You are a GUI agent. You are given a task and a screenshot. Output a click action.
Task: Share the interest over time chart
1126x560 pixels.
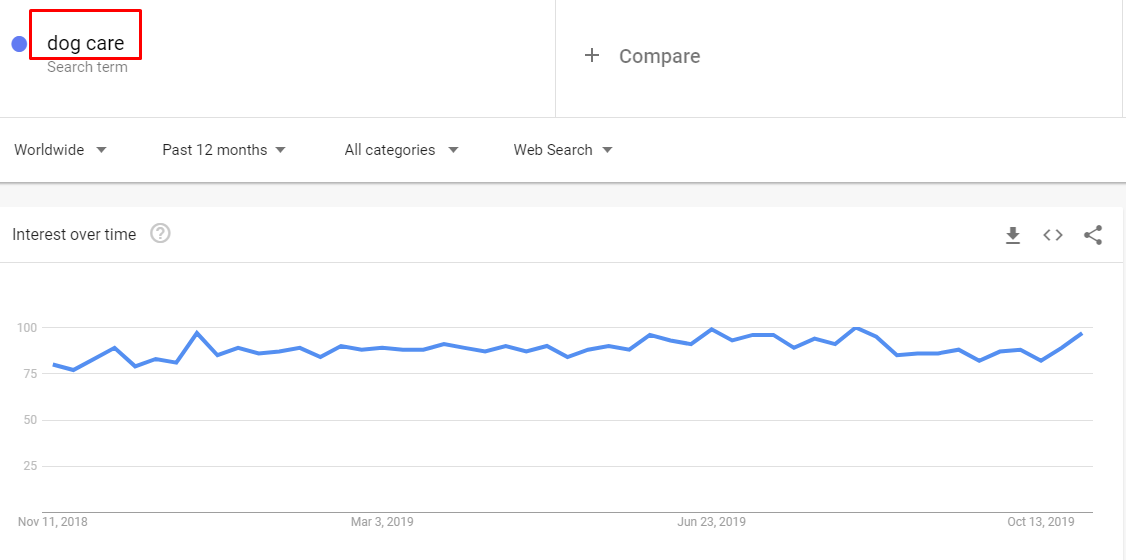point(1093,235)
